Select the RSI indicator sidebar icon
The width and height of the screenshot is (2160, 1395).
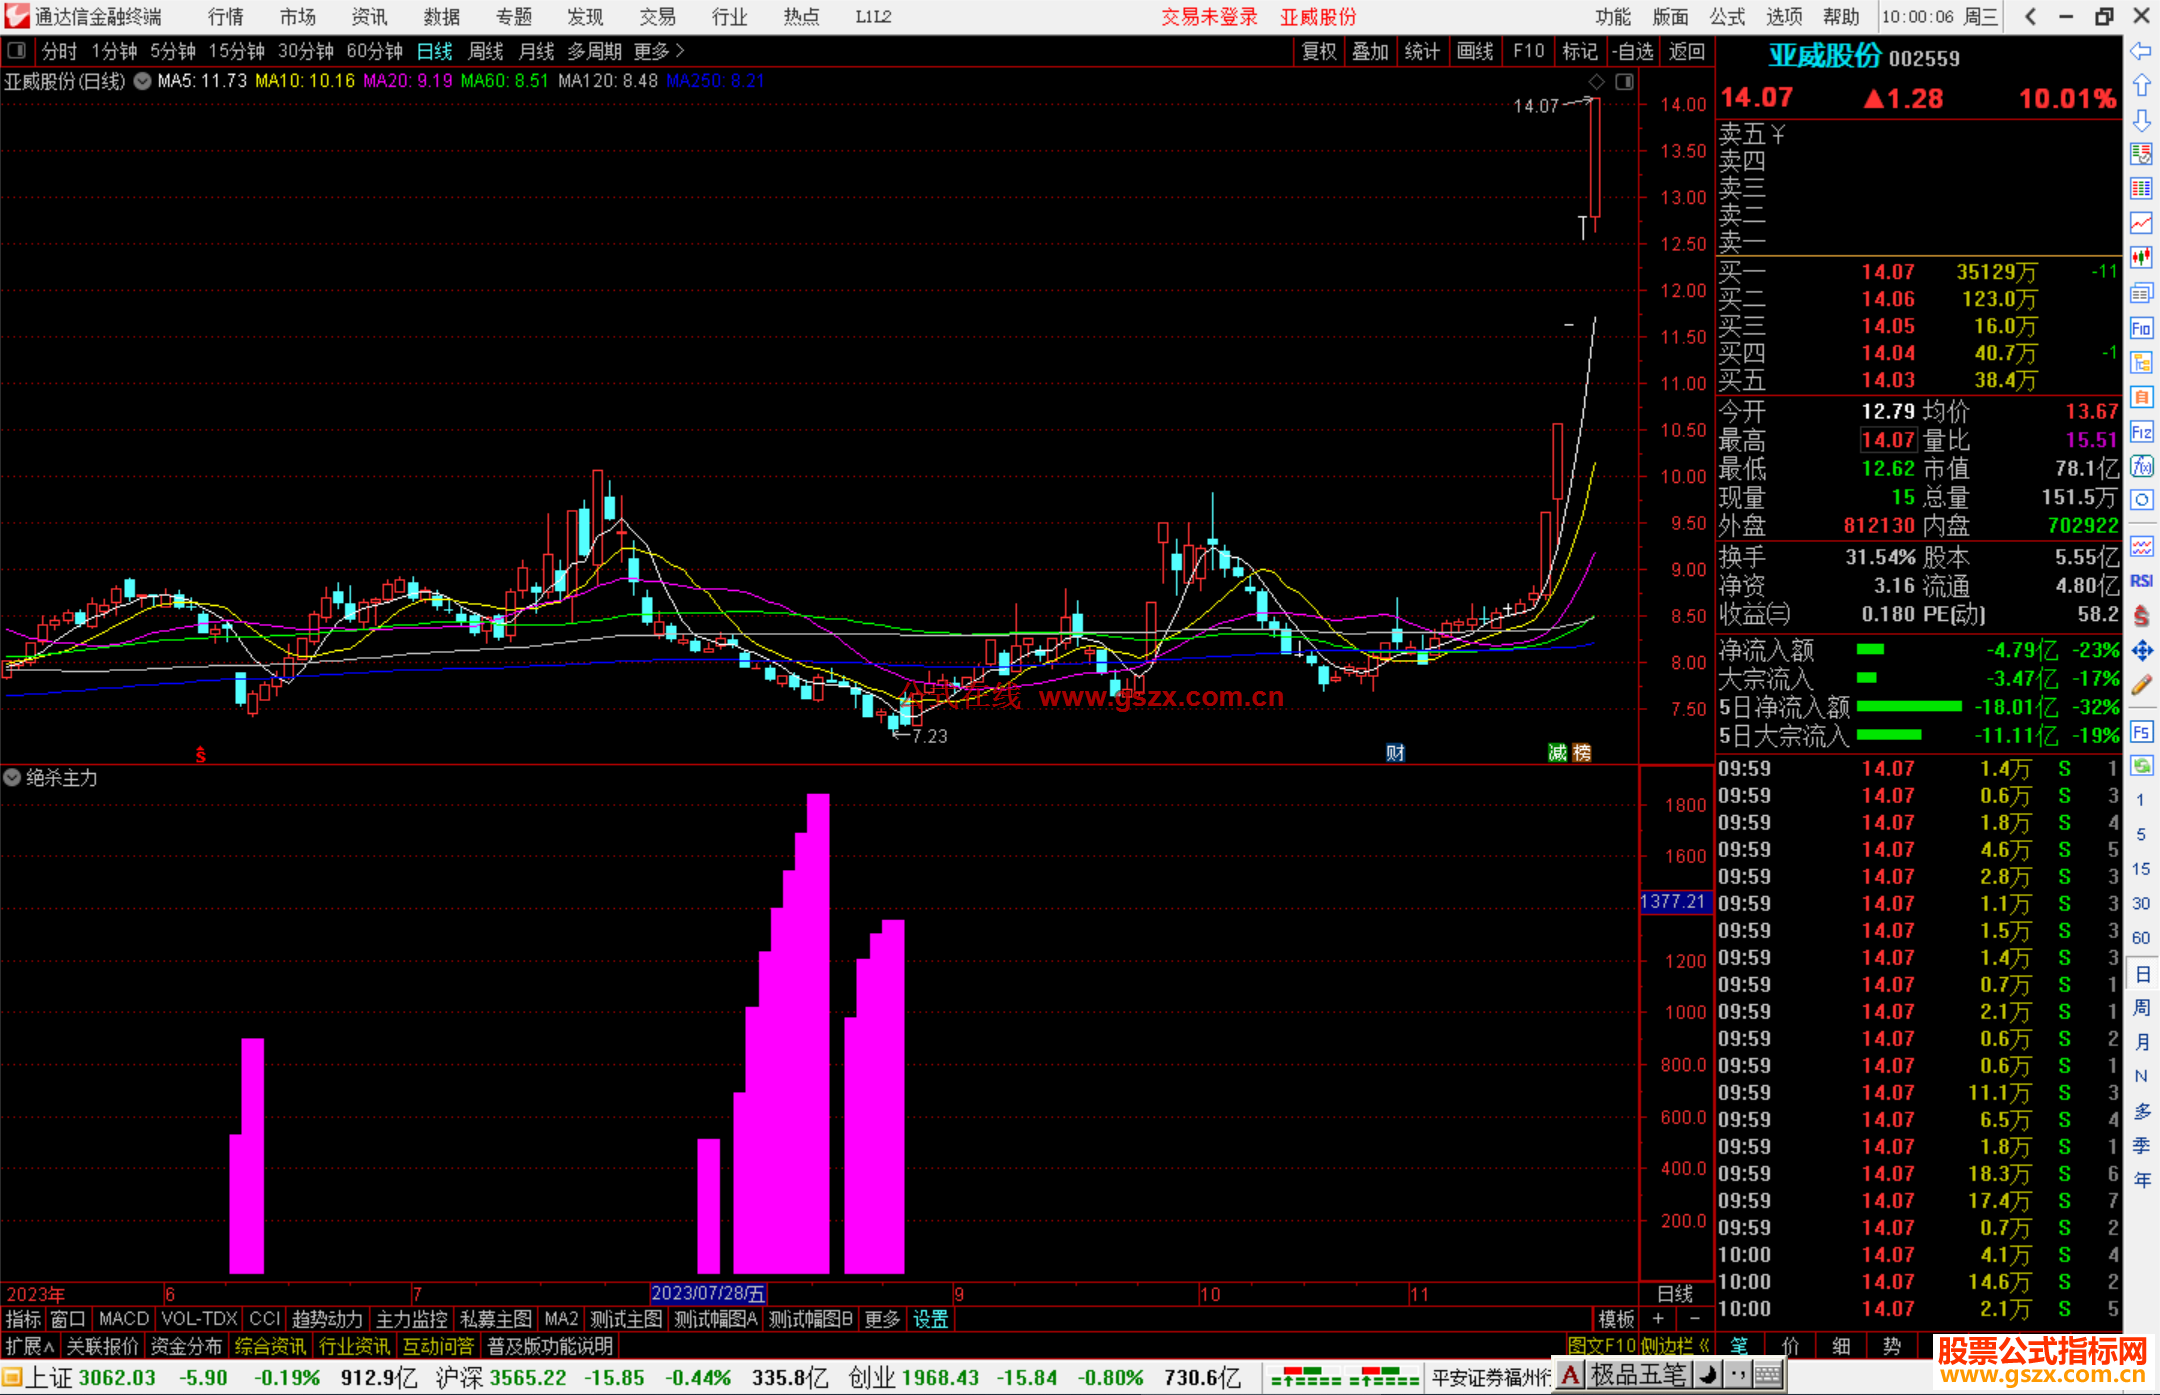[x=2141, y=581]
